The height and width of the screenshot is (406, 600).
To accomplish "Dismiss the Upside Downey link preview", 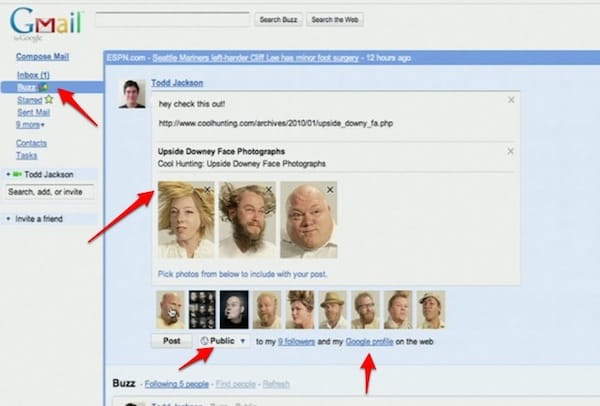I will [x=512, y=151].
